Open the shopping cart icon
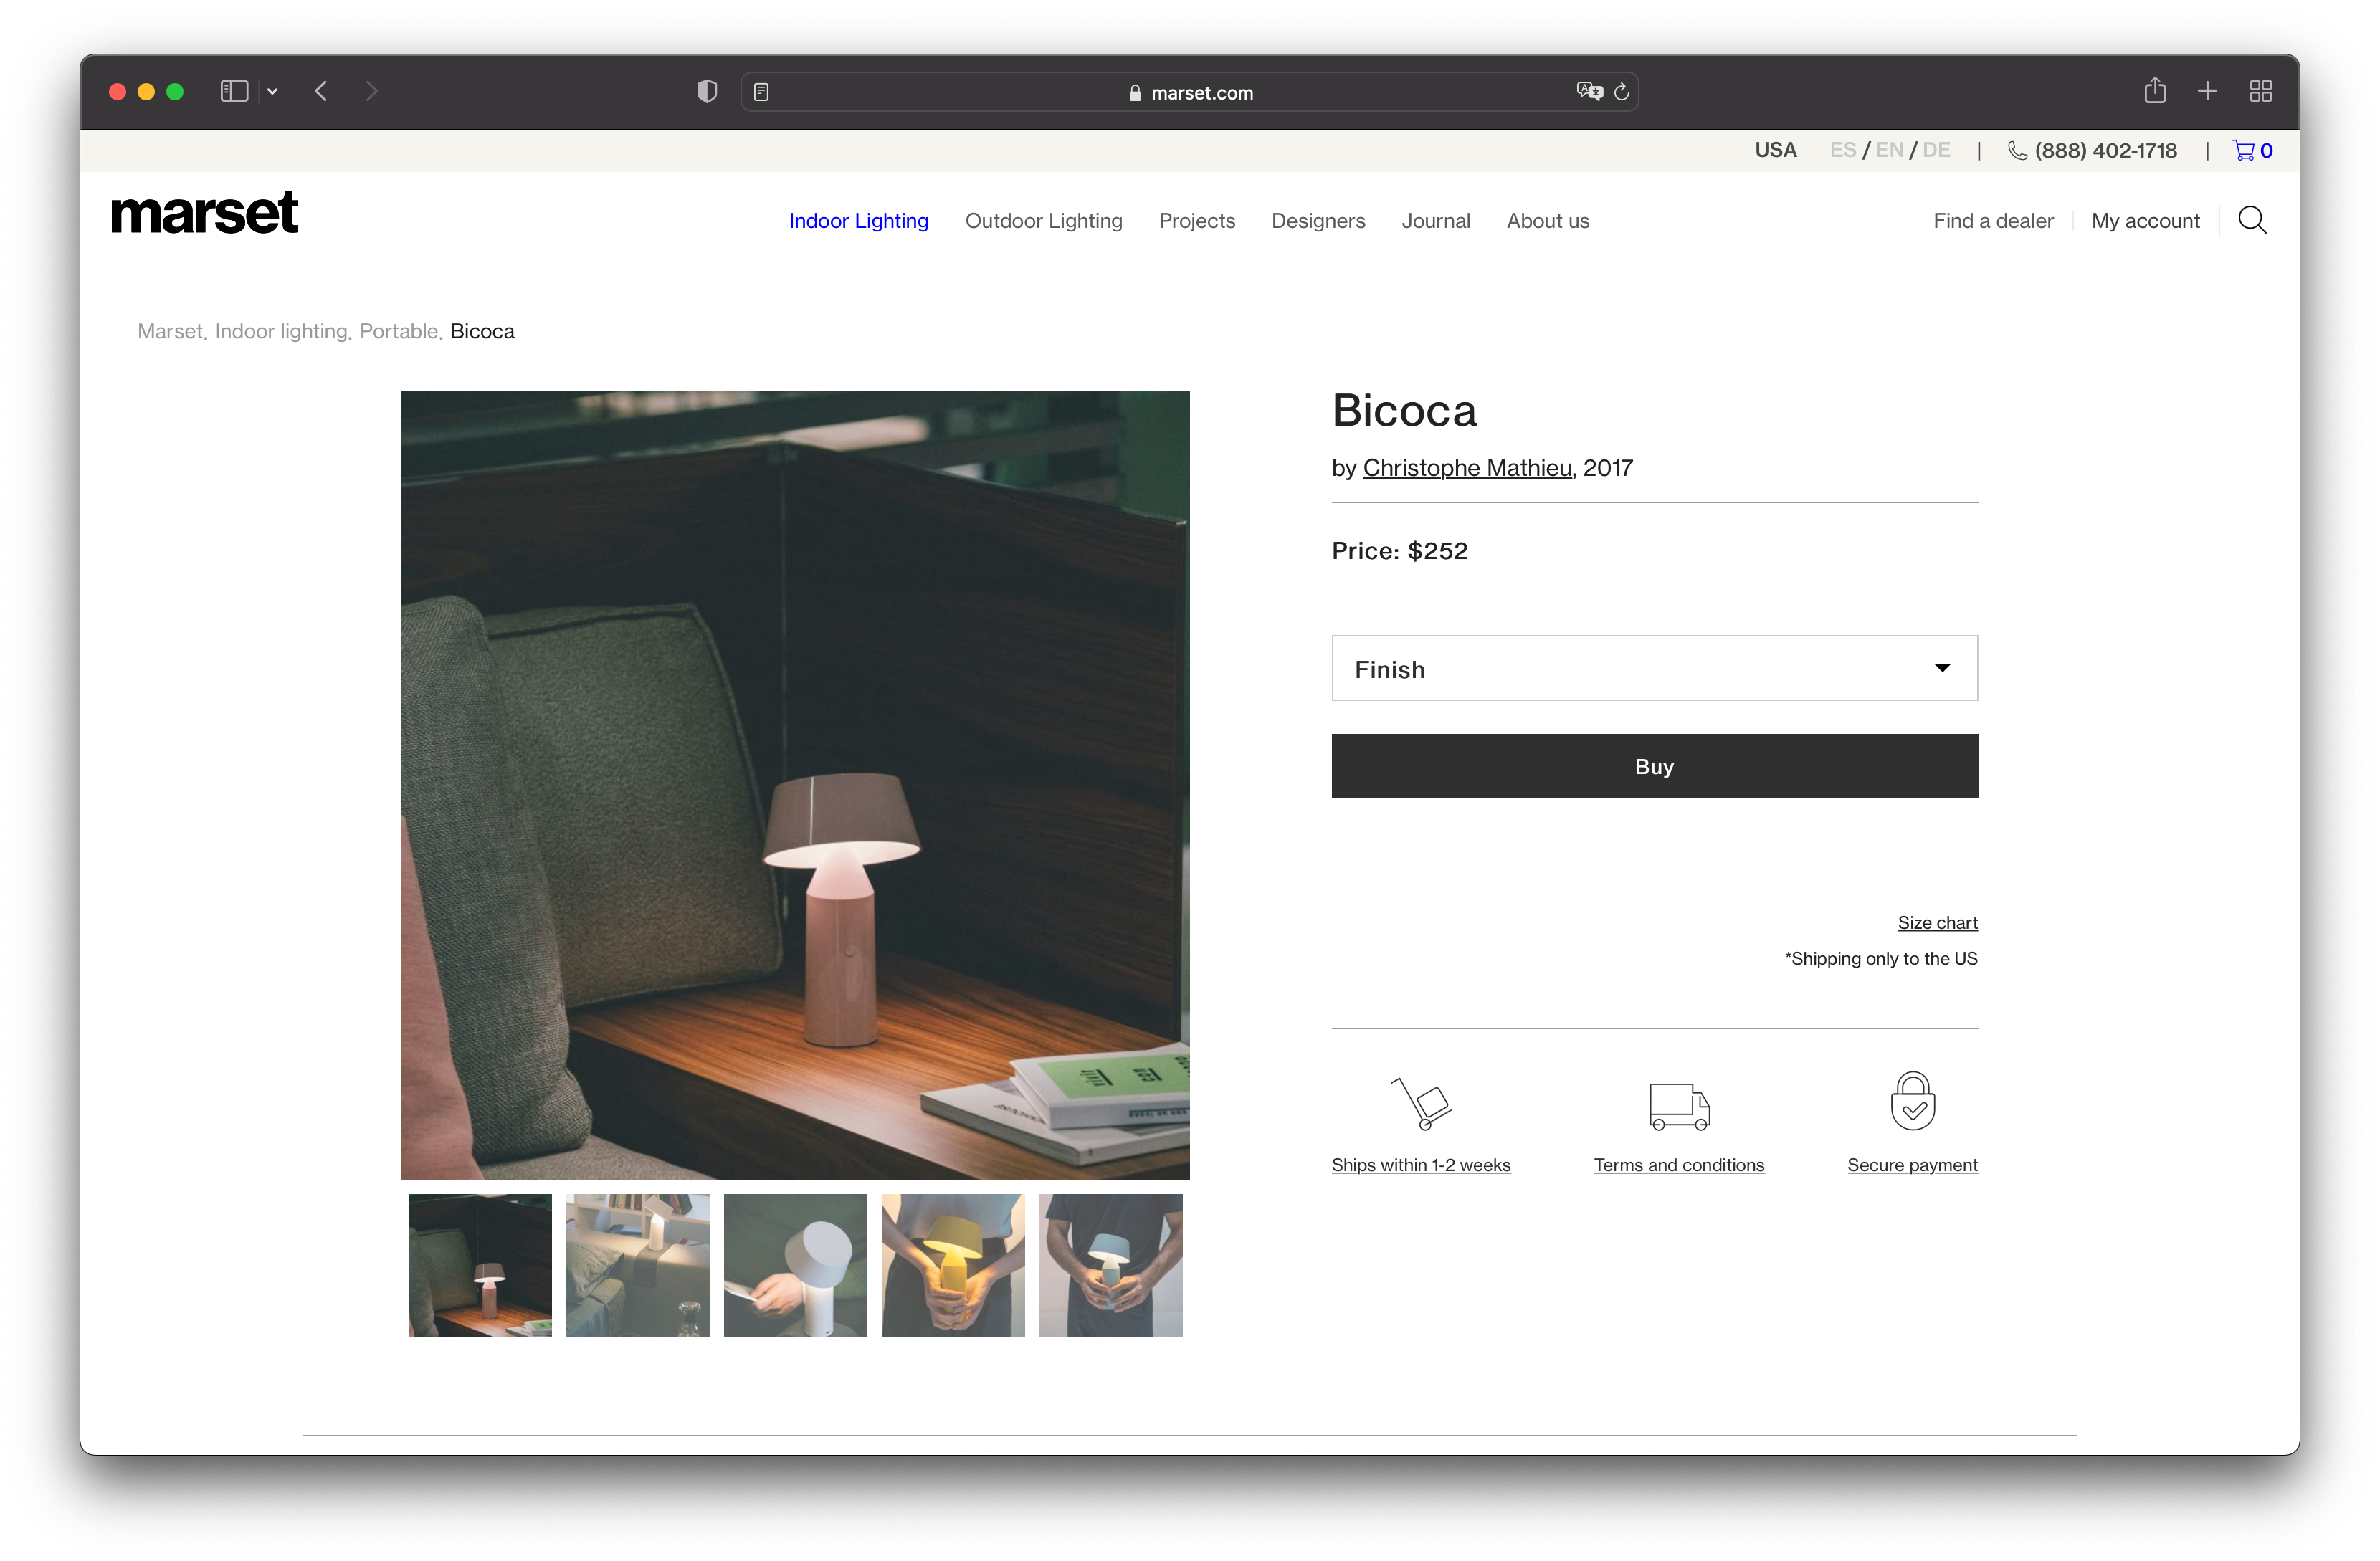Image resolution: width=2380 pixels, height=1561 pixels. 2243,151
